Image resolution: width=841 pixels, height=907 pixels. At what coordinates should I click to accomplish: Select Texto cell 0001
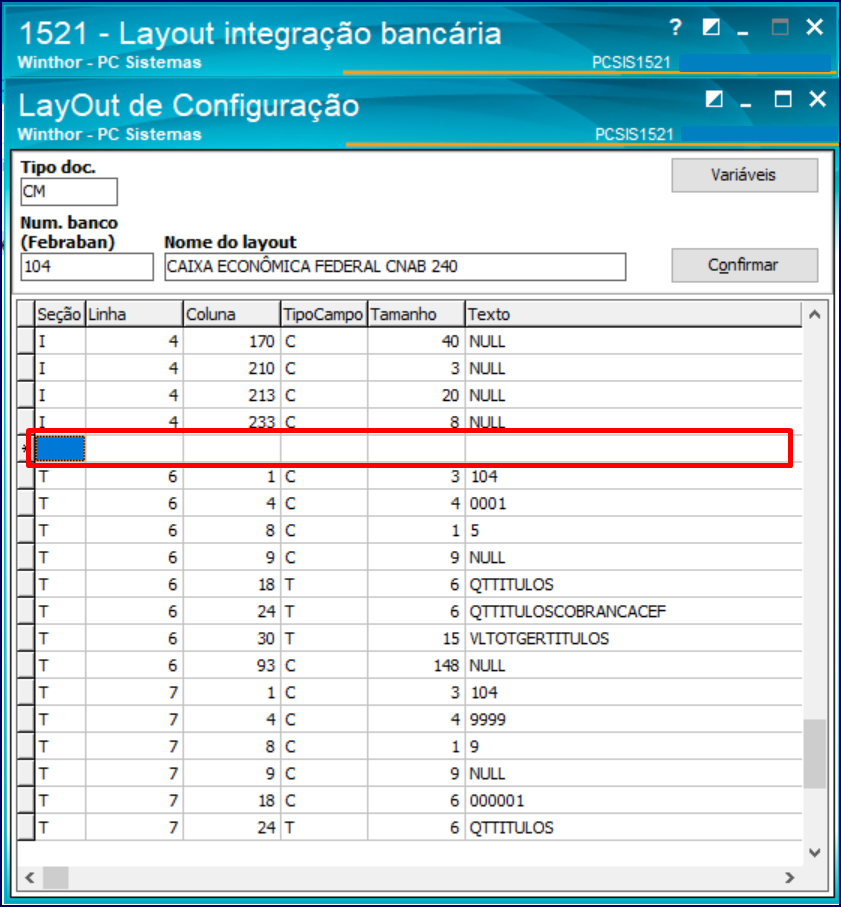click(x=634, y=503)
